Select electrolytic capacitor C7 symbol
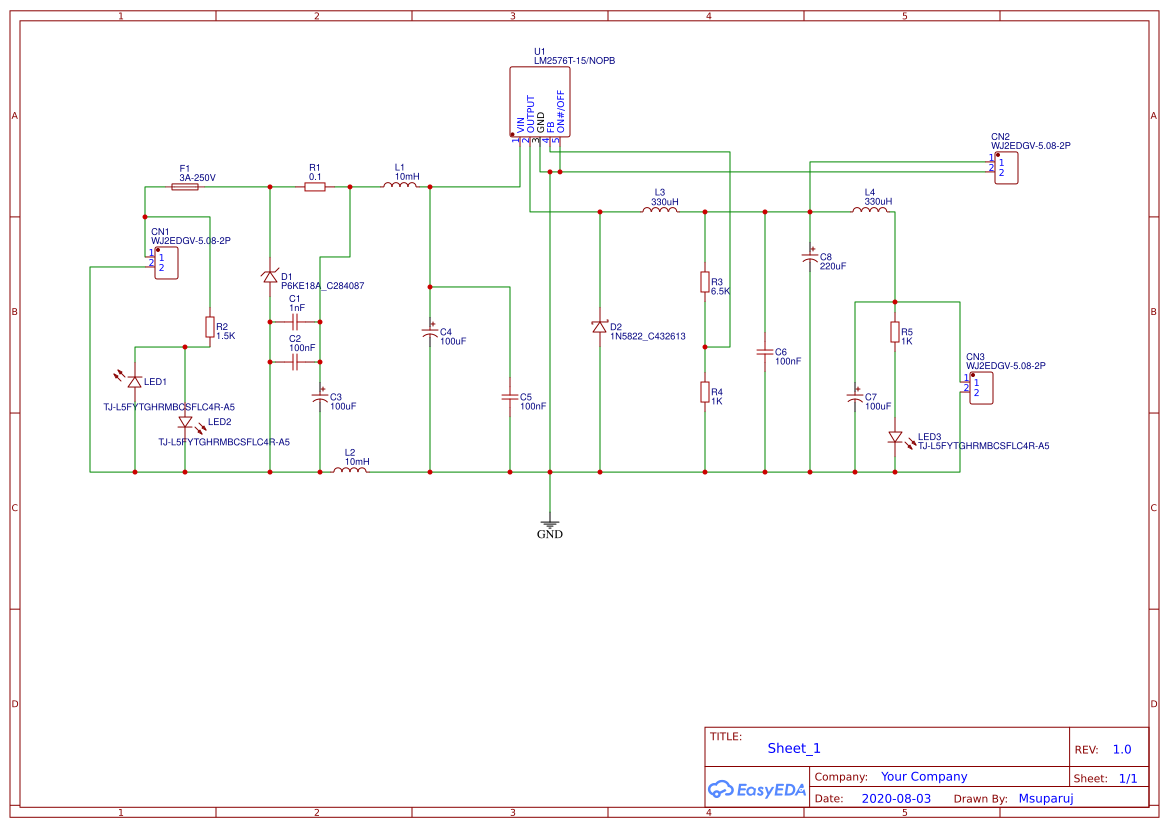The height and width of the screenshot is (828, 1169). point(855,397)
